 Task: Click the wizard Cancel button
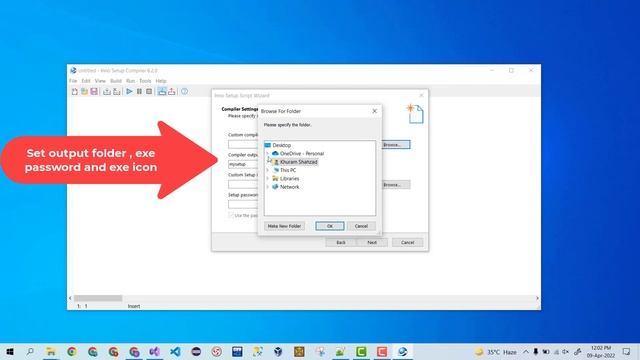(x=407, y=242)
